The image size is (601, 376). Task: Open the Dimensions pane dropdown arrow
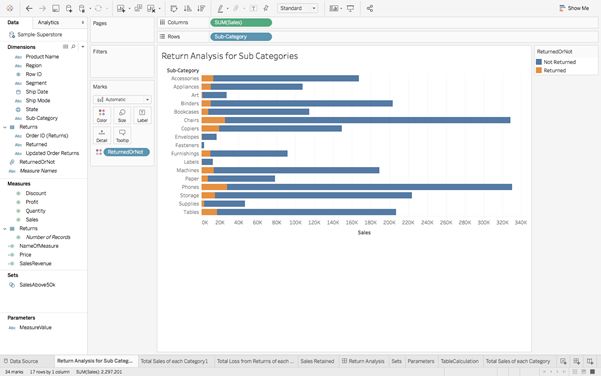pos(83,47)
